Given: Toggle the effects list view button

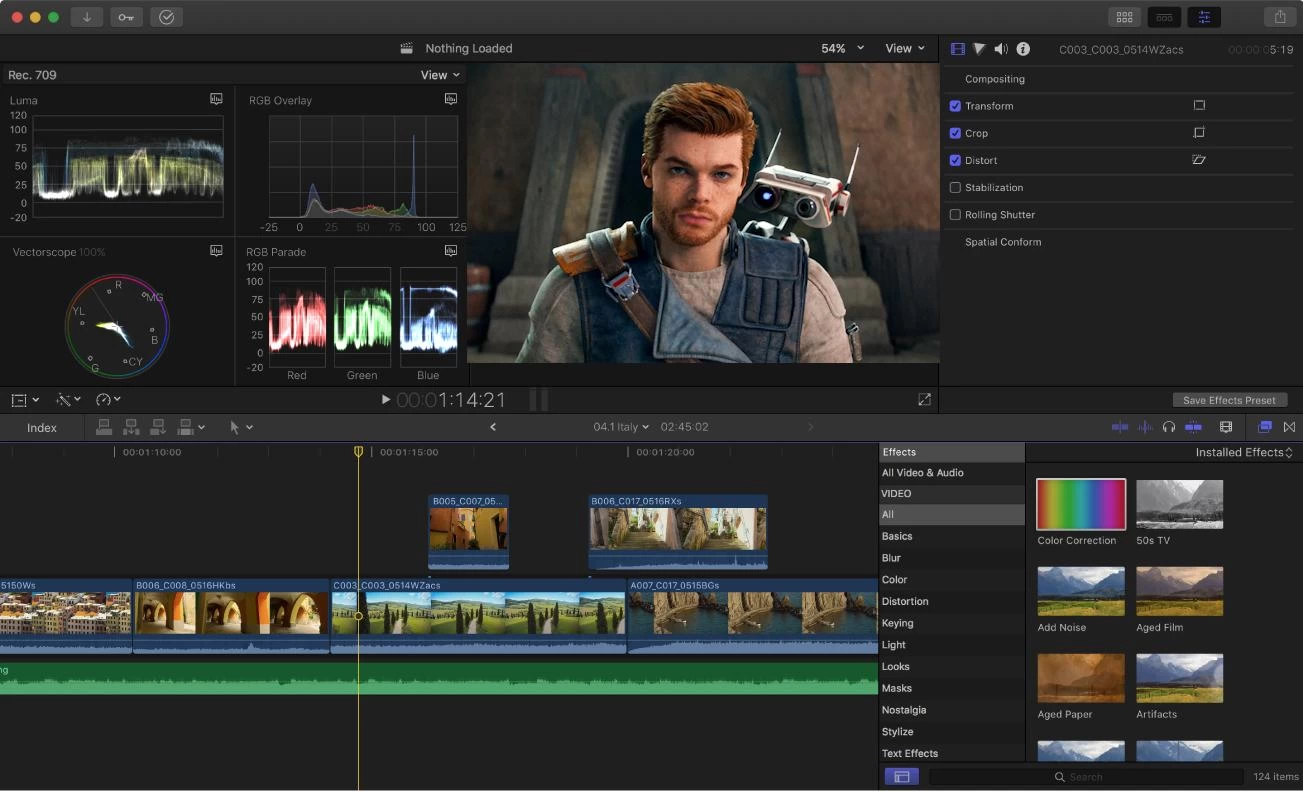Looking at the screenshot, I should [901, 776].
